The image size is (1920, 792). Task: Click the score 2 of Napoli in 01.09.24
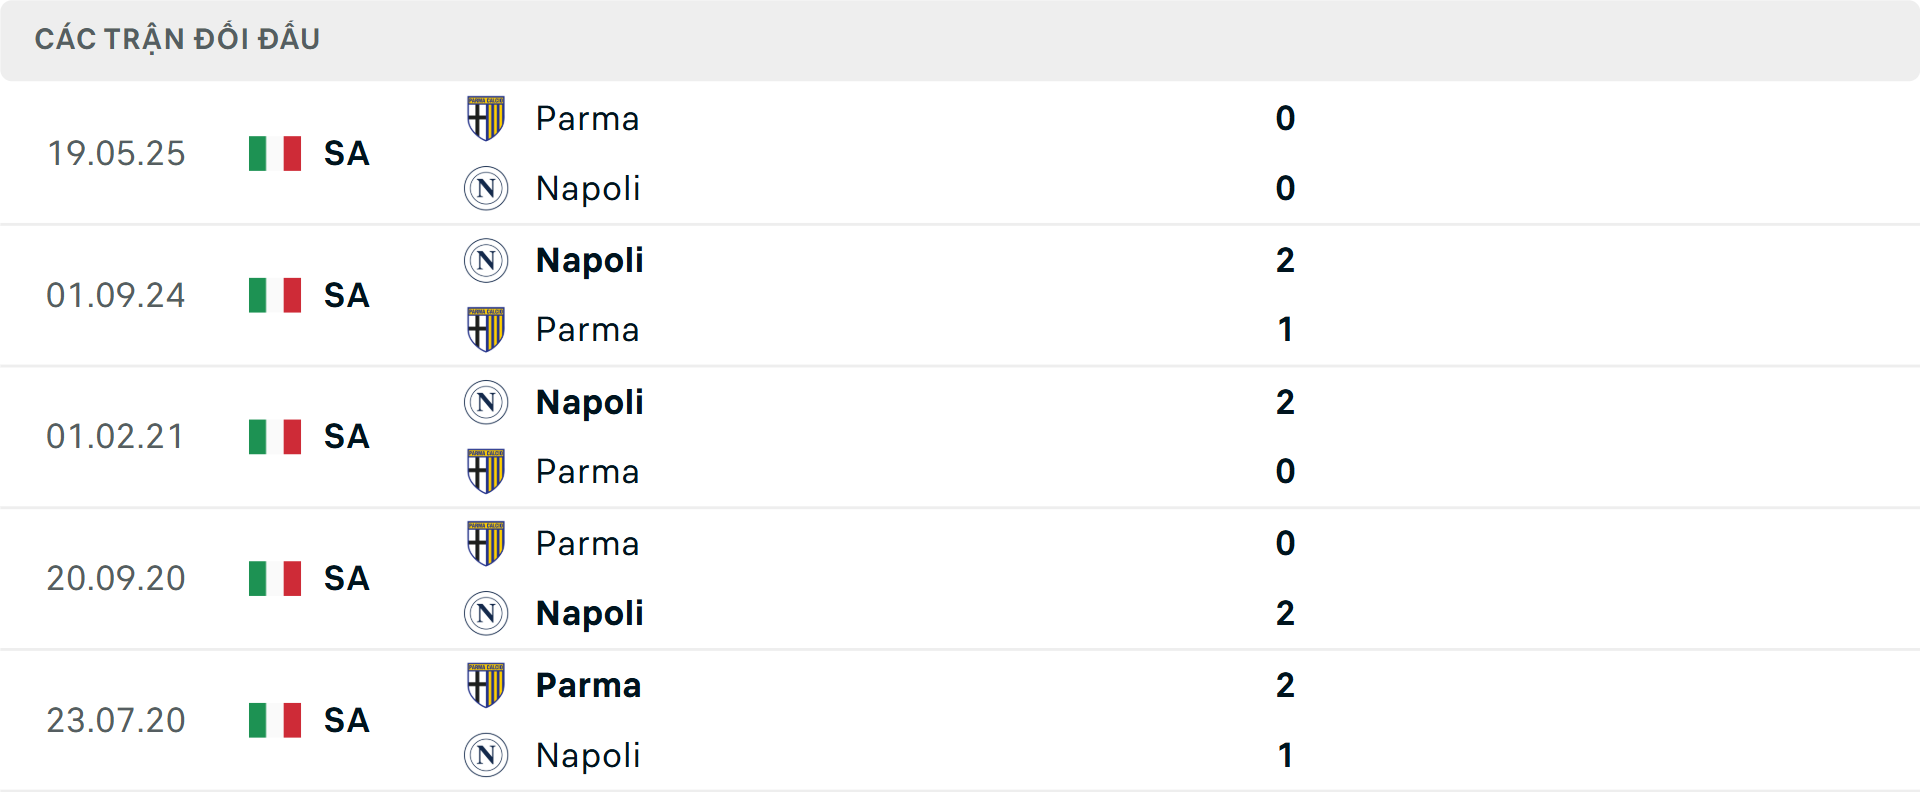1287,260
